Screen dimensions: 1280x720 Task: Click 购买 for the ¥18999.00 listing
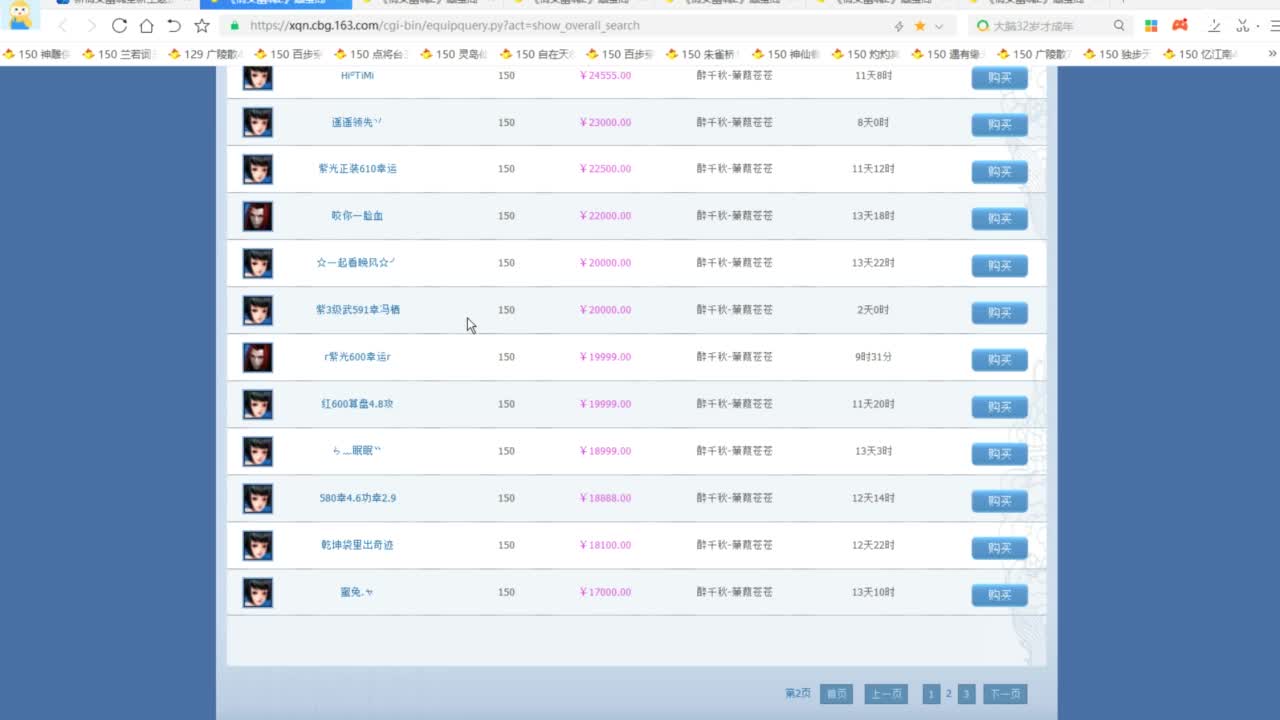click(999, 454)
